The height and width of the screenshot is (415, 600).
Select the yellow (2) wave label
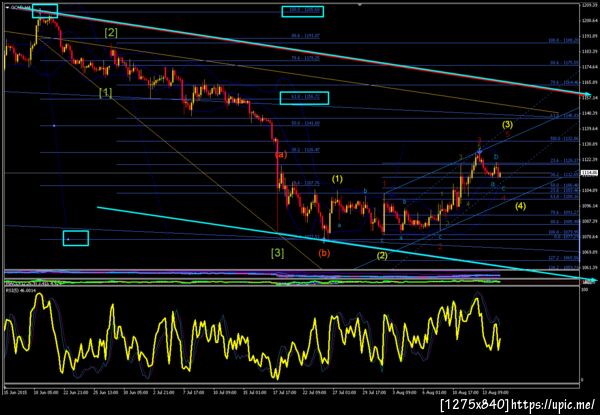point(382,256)
